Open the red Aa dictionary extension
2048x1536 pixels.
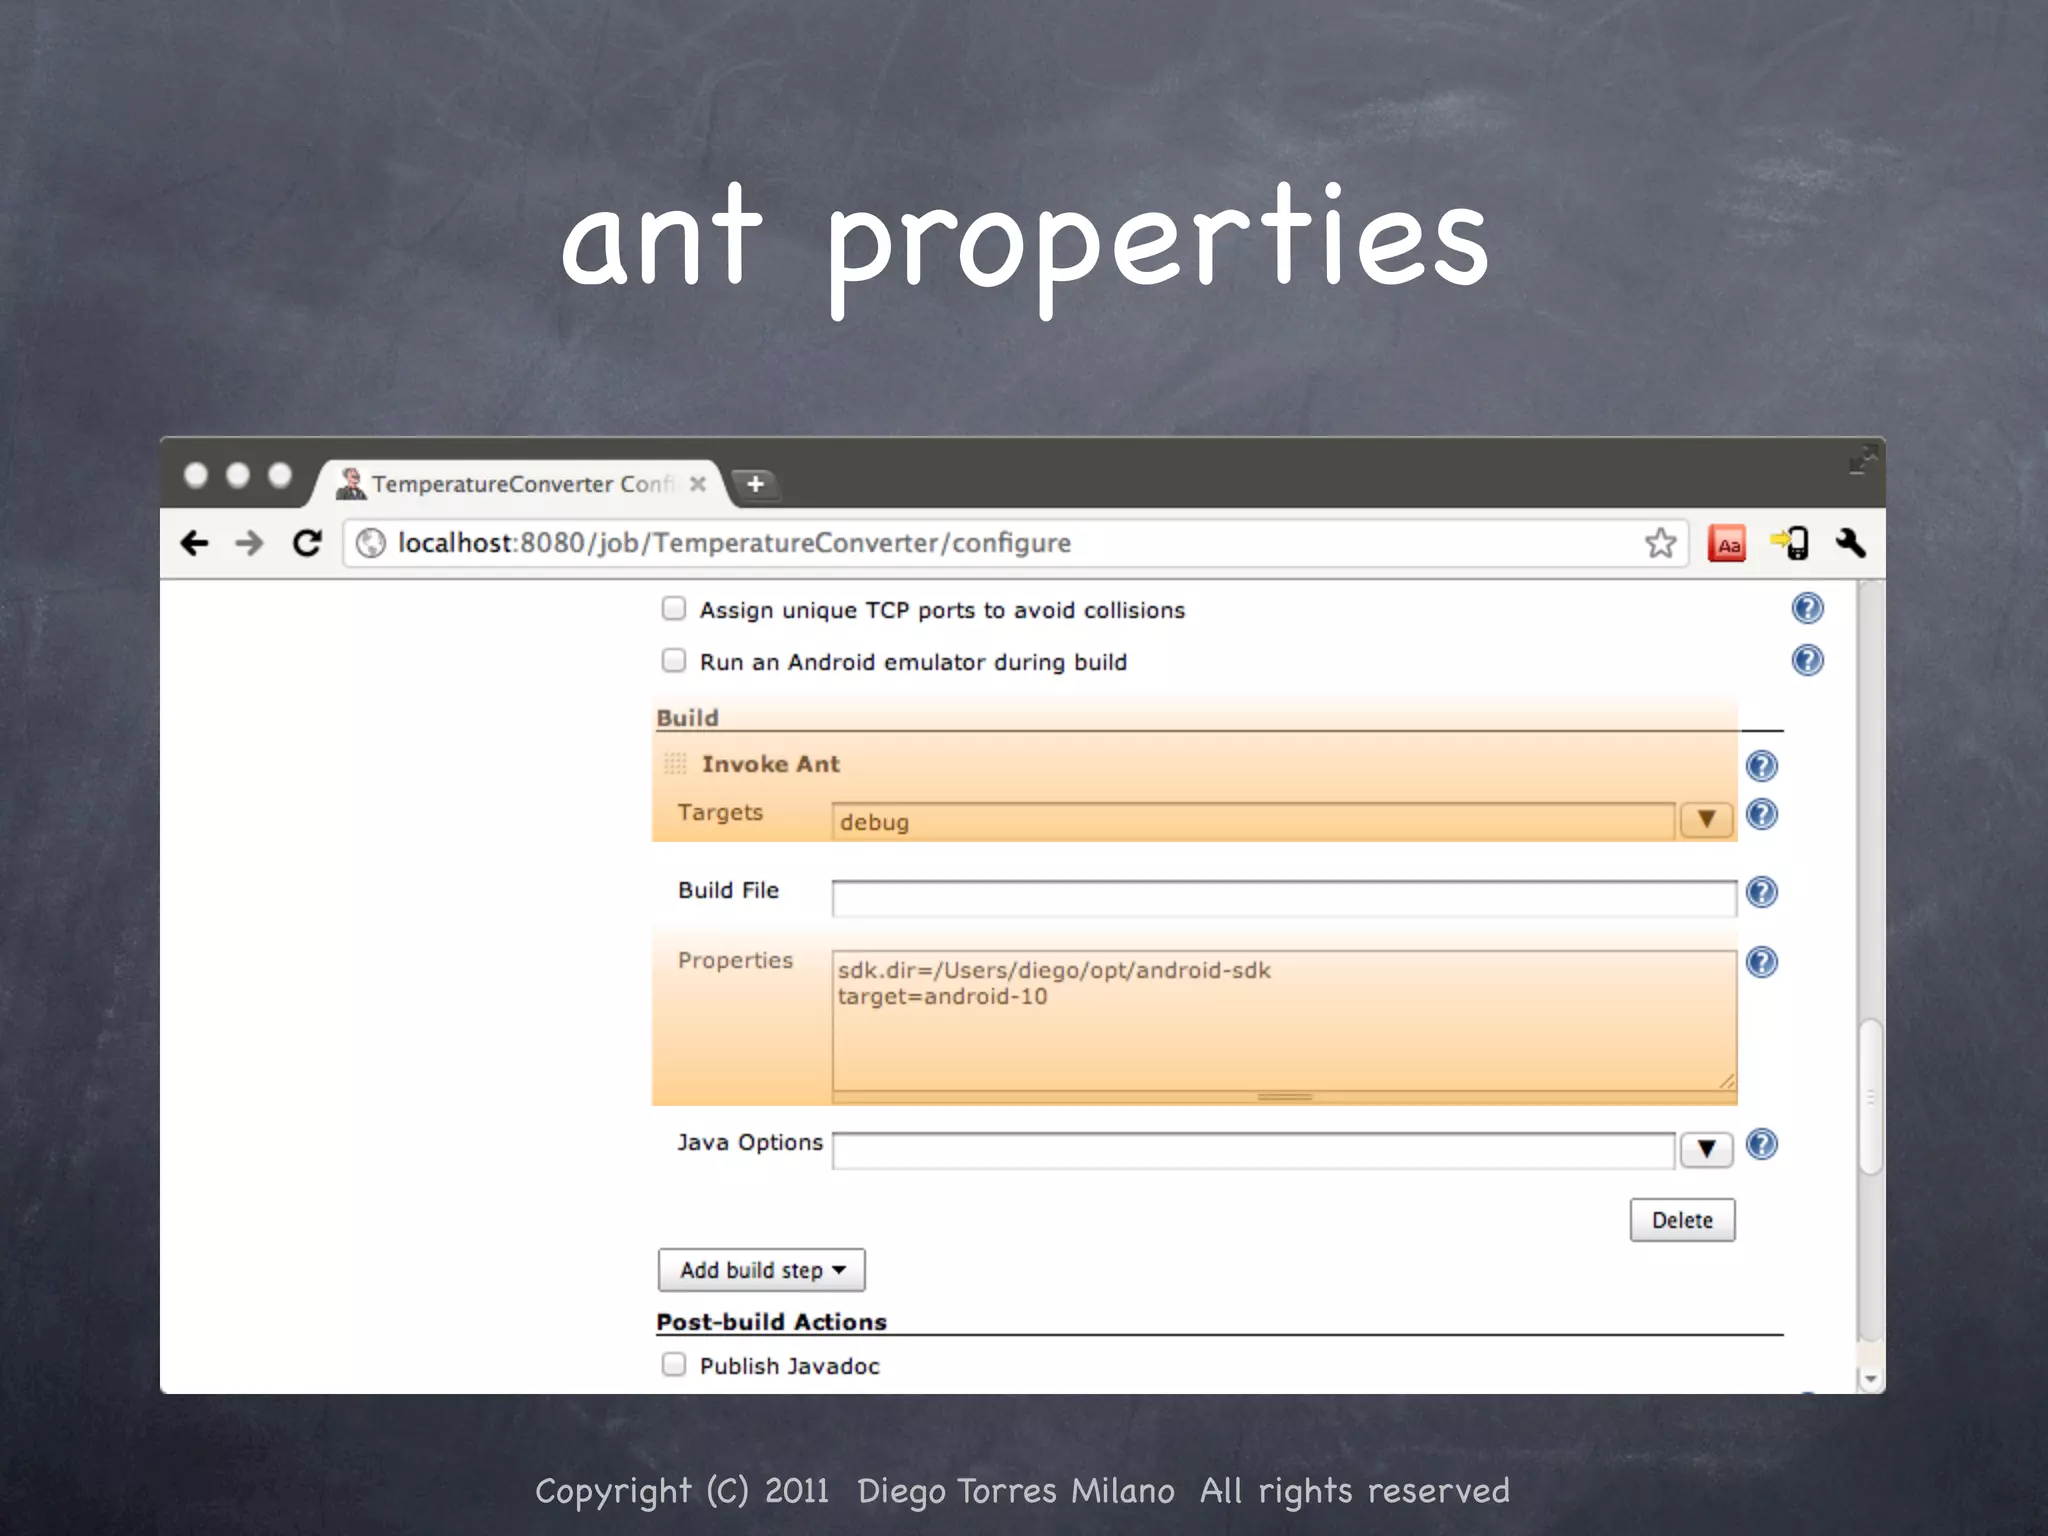tap(1727, 544)
